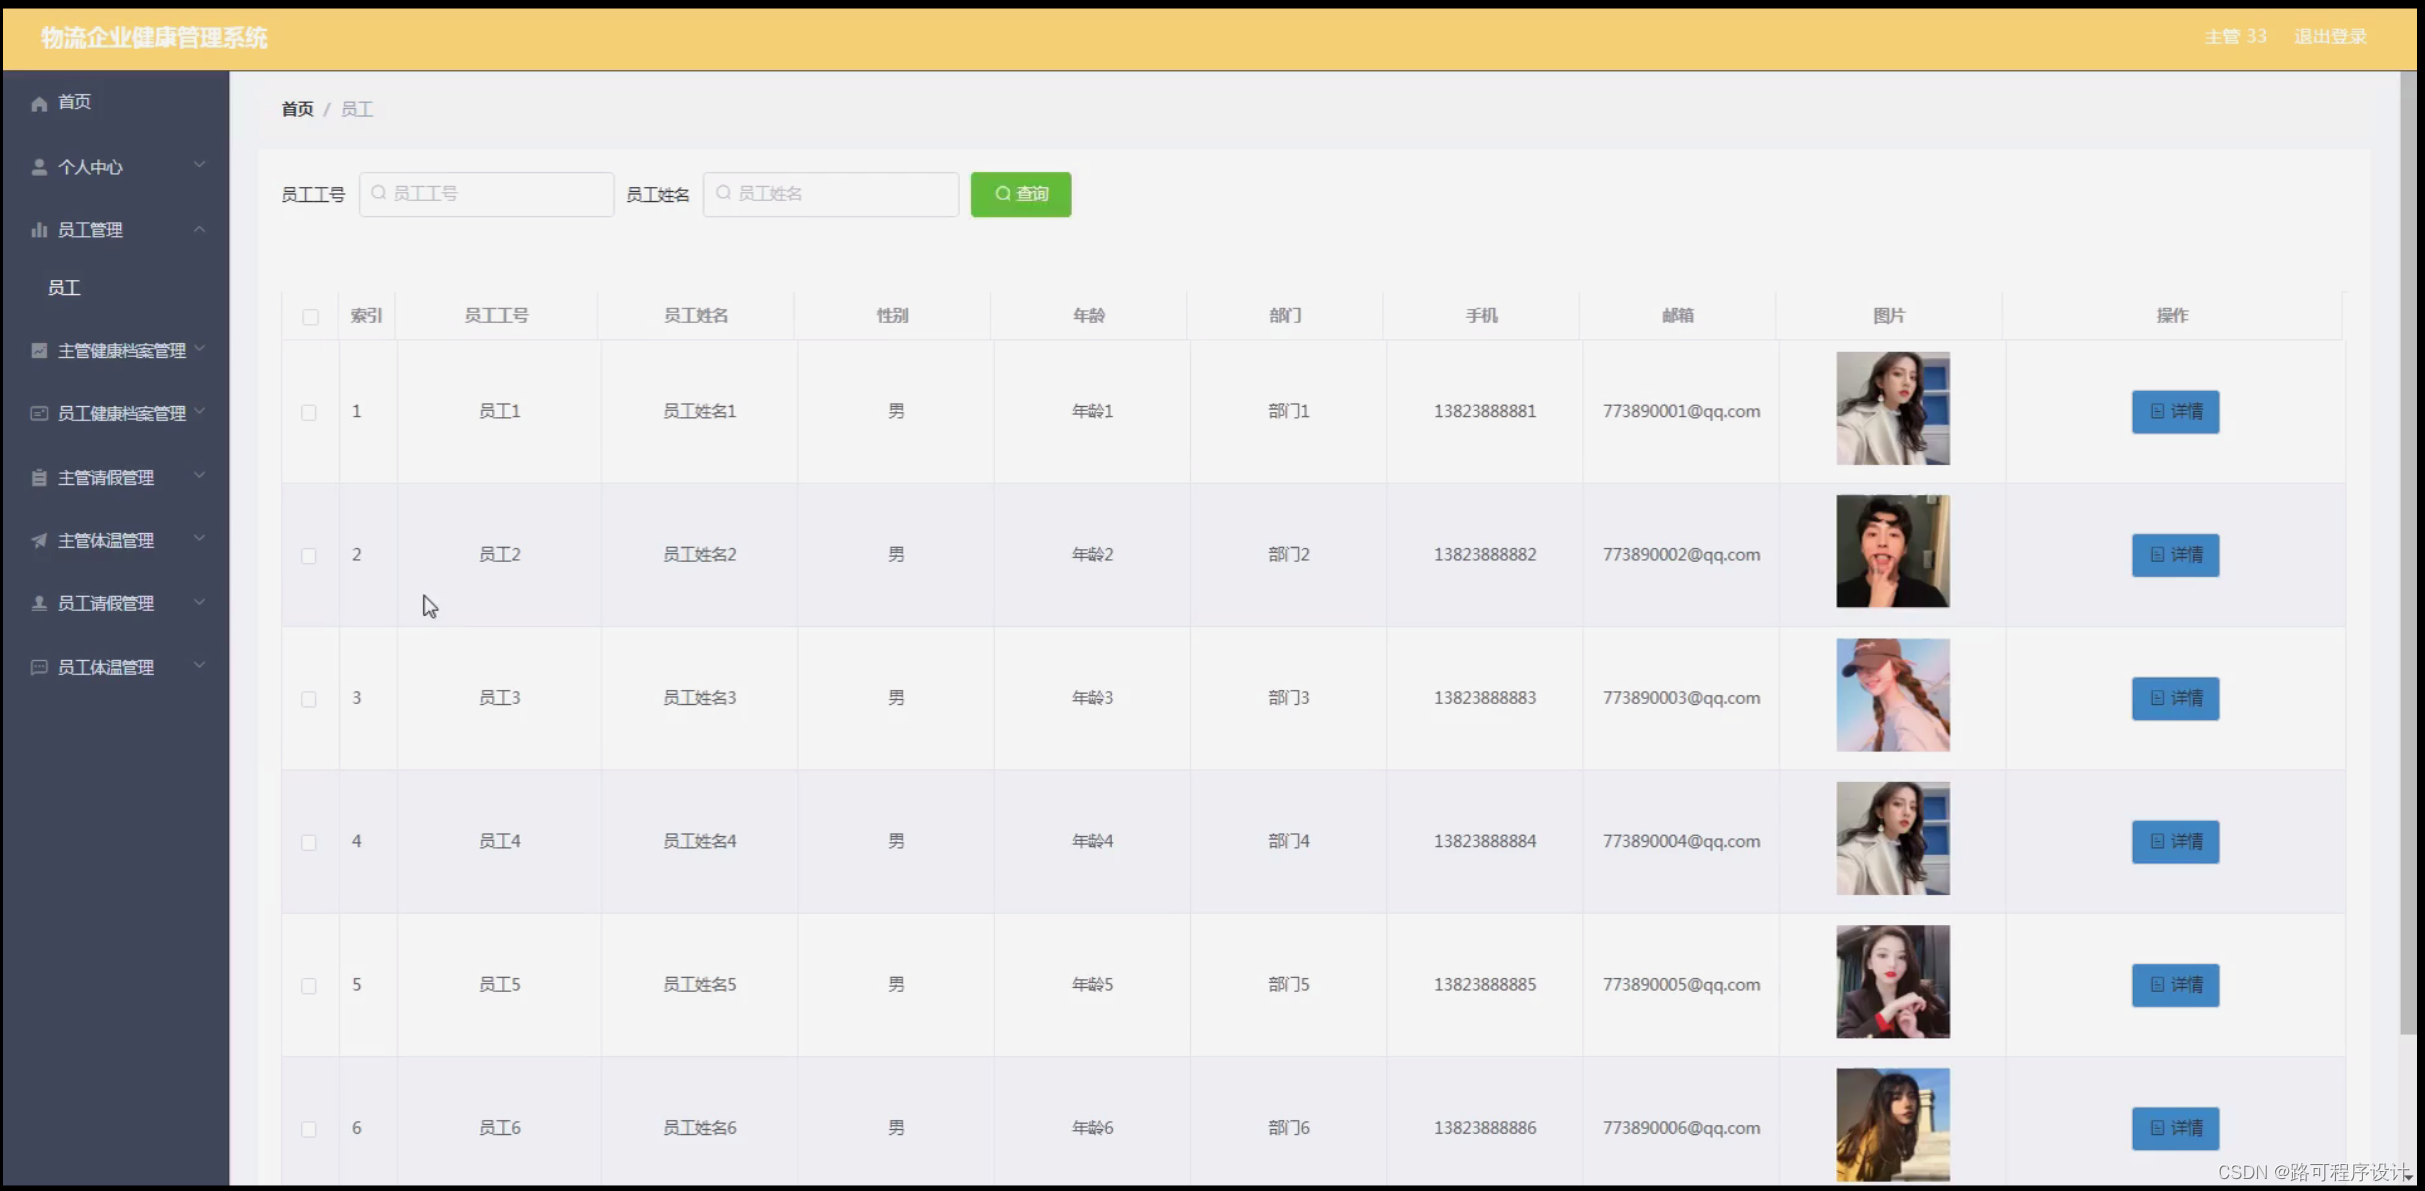
Task: Open 详情 for employee 员工3
Action: tap(2175, 698)
